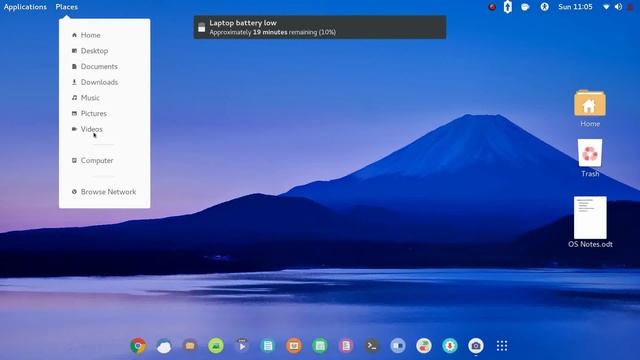Screen dimensions: 640x360
Task: Choose Documents in Places menu
Action: [104, 66]
